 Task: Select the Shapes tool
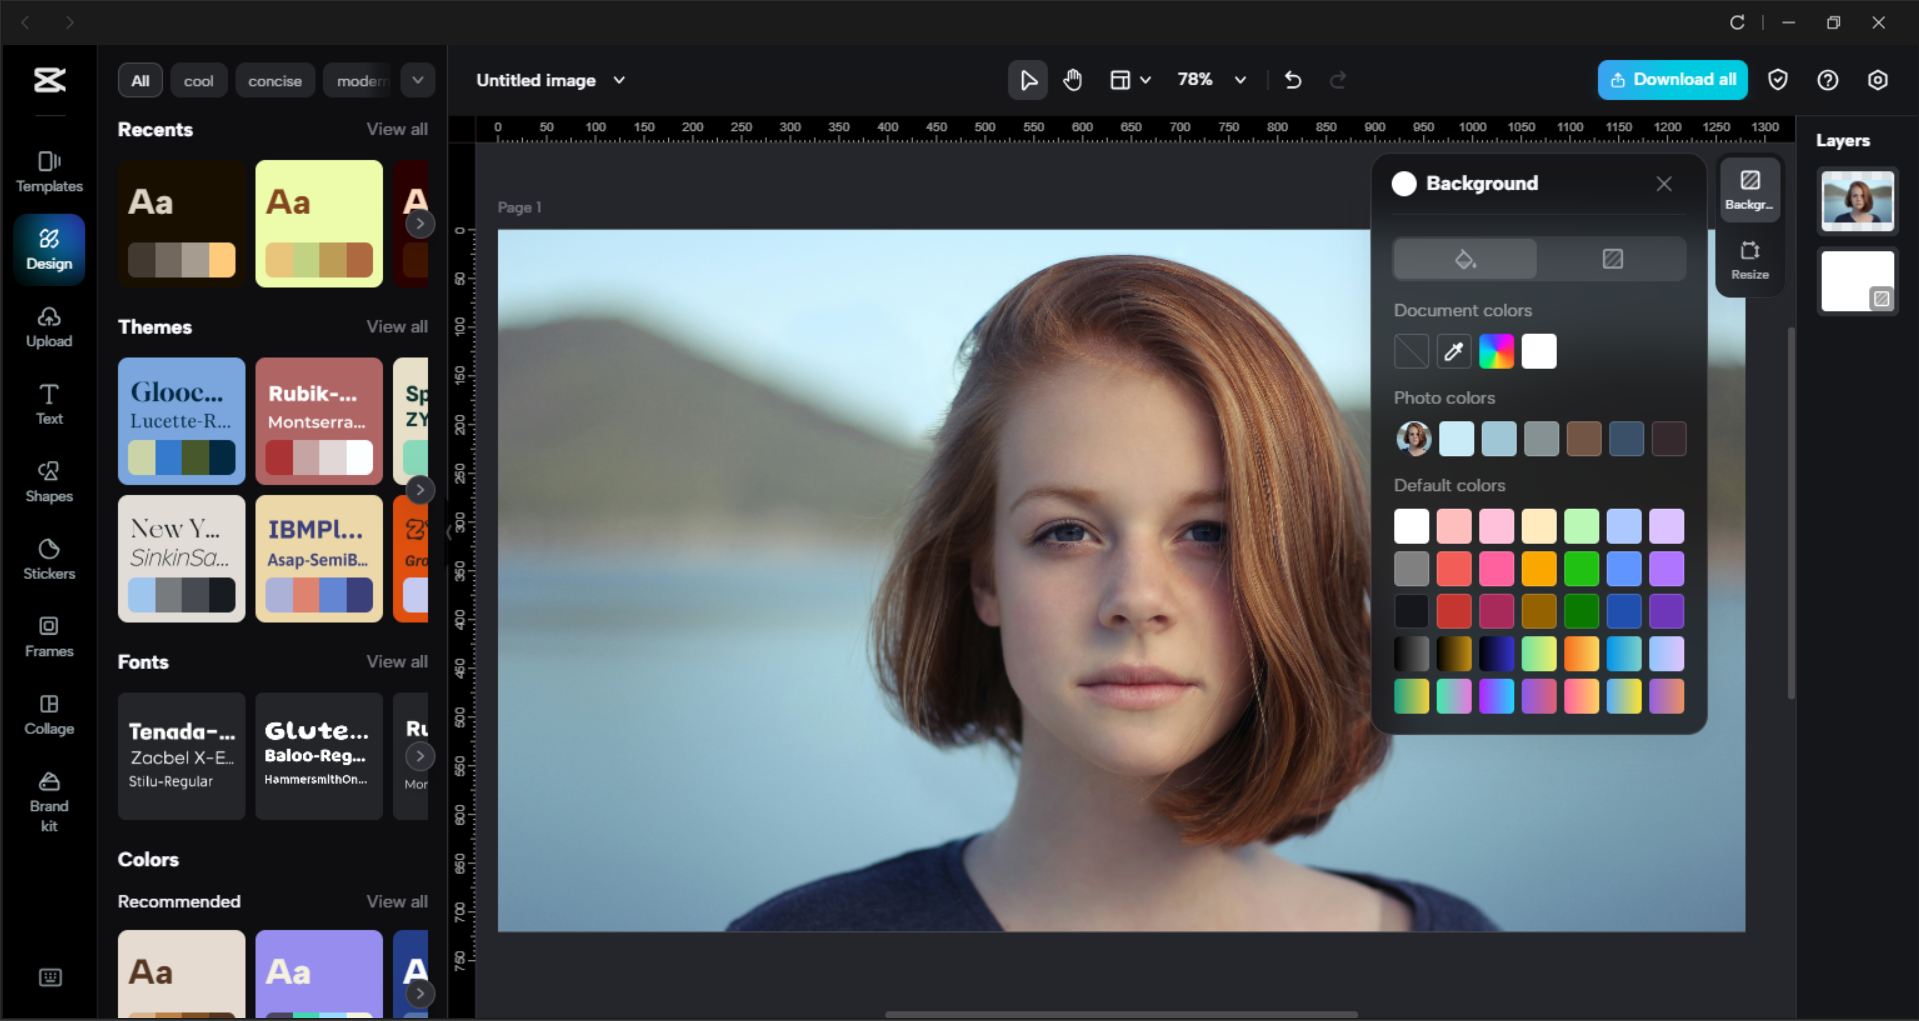[x=48, y=482]
